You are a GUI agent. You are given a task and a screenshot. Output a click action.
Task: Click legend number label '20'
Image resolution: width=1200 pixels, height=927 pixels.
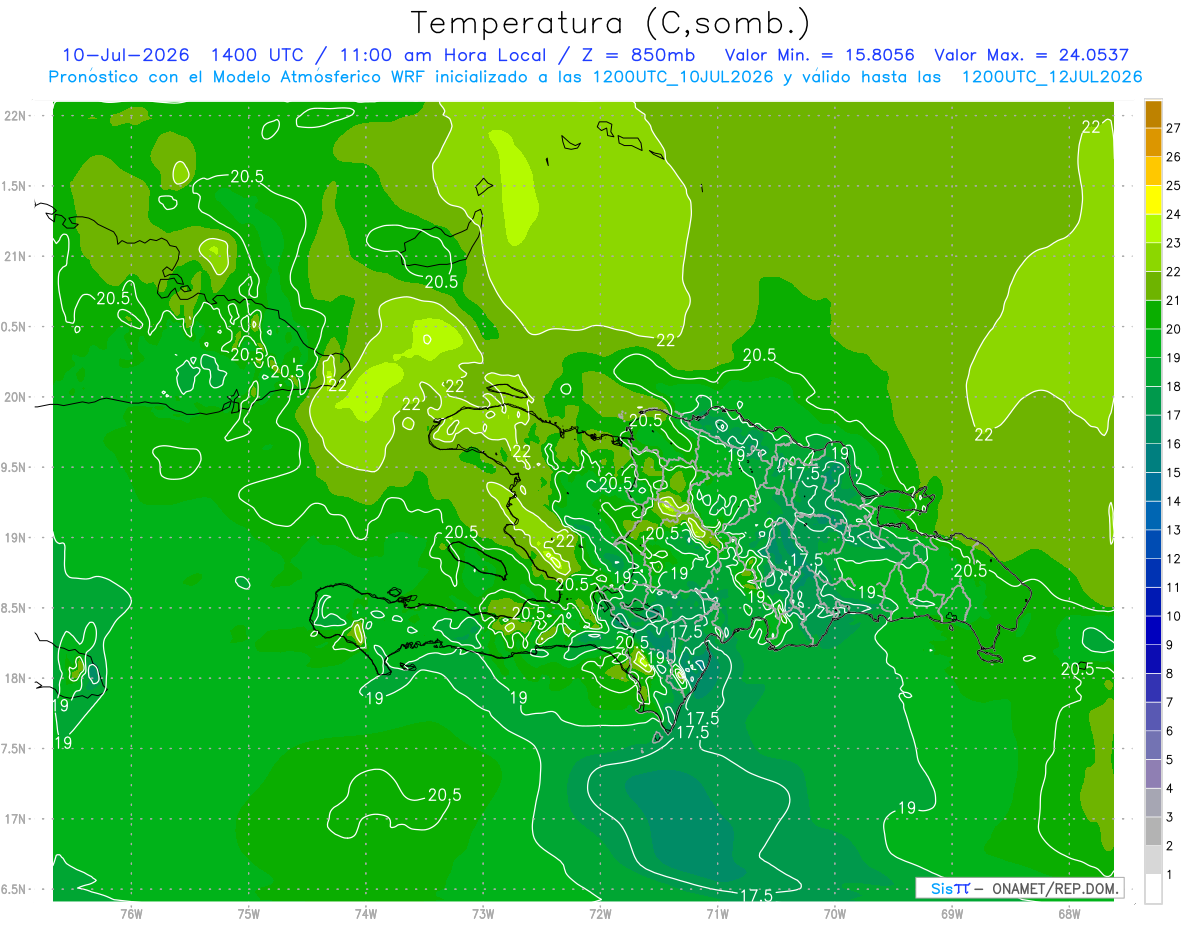pos(1173,329)
